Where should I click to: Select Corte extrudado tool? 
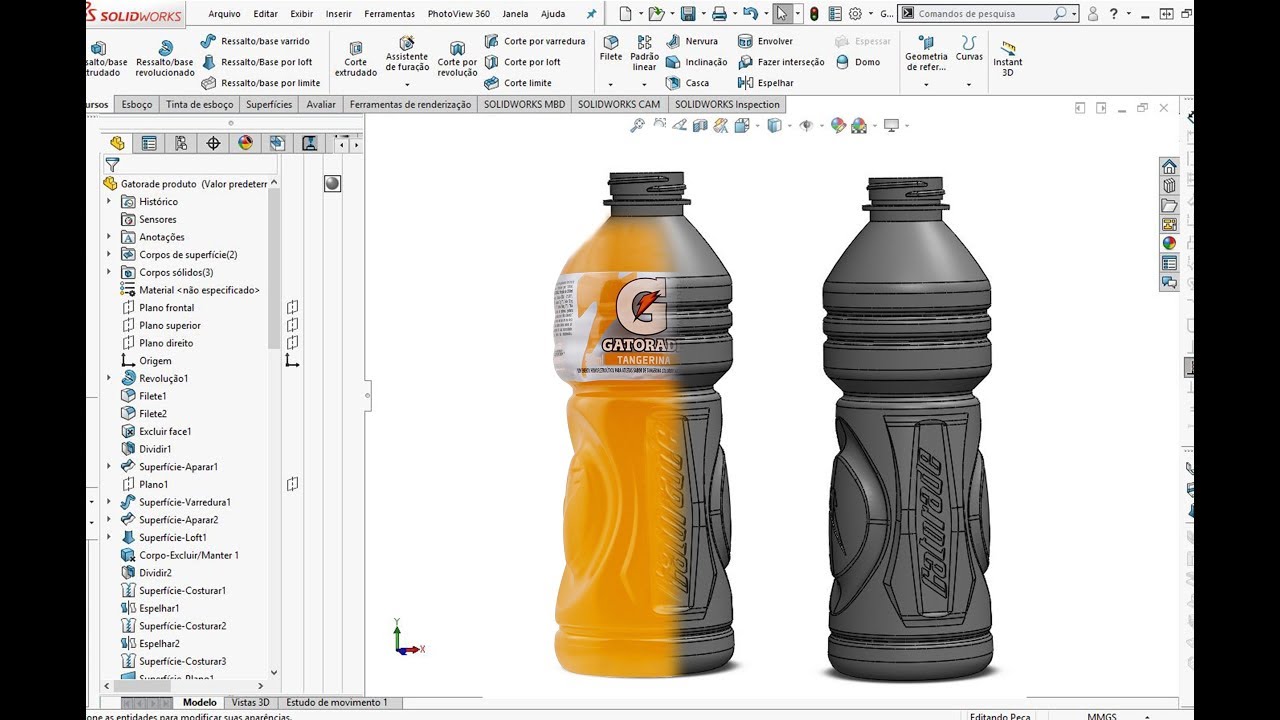pyautogui.click(x=356, y=59)
